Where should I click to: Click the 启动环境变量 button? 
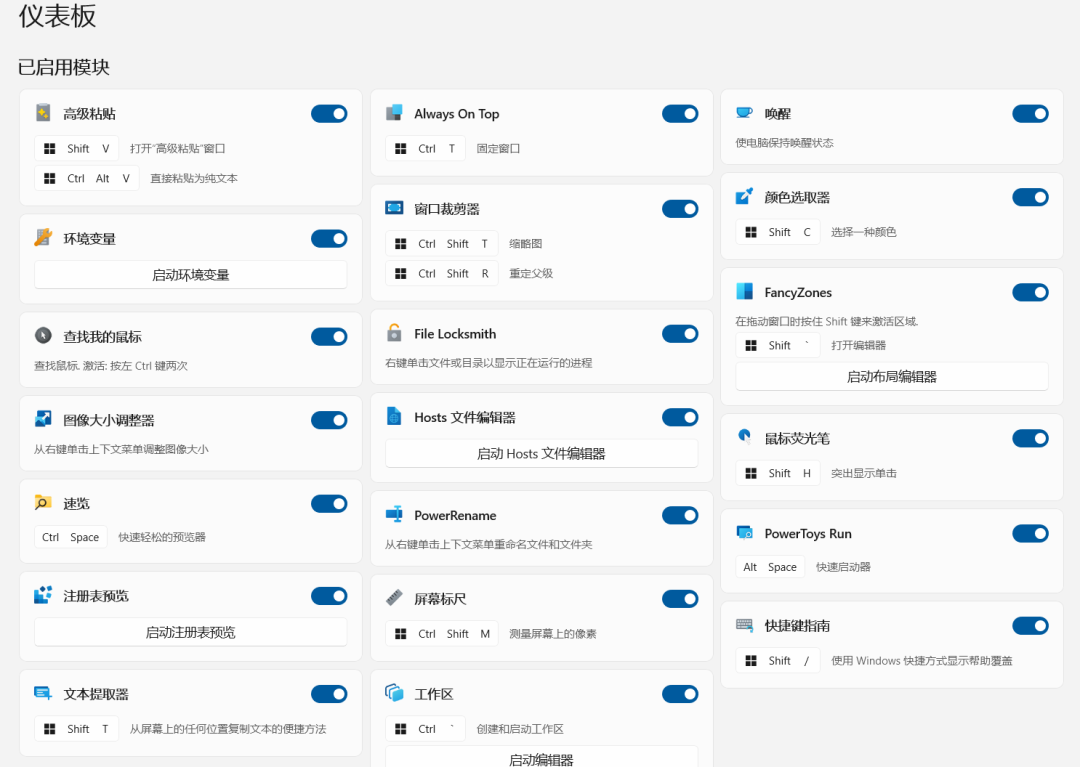coord(191,275)
